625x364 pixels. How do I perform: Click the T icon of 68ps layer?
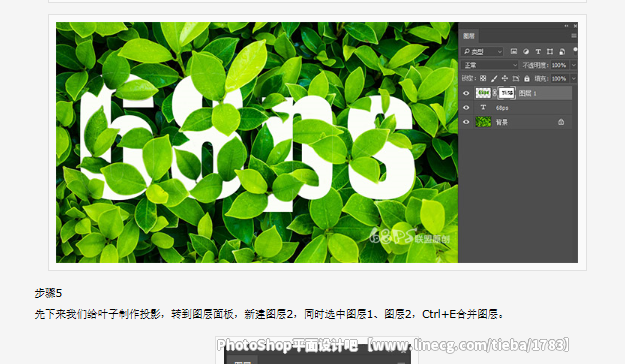point(483,108)
